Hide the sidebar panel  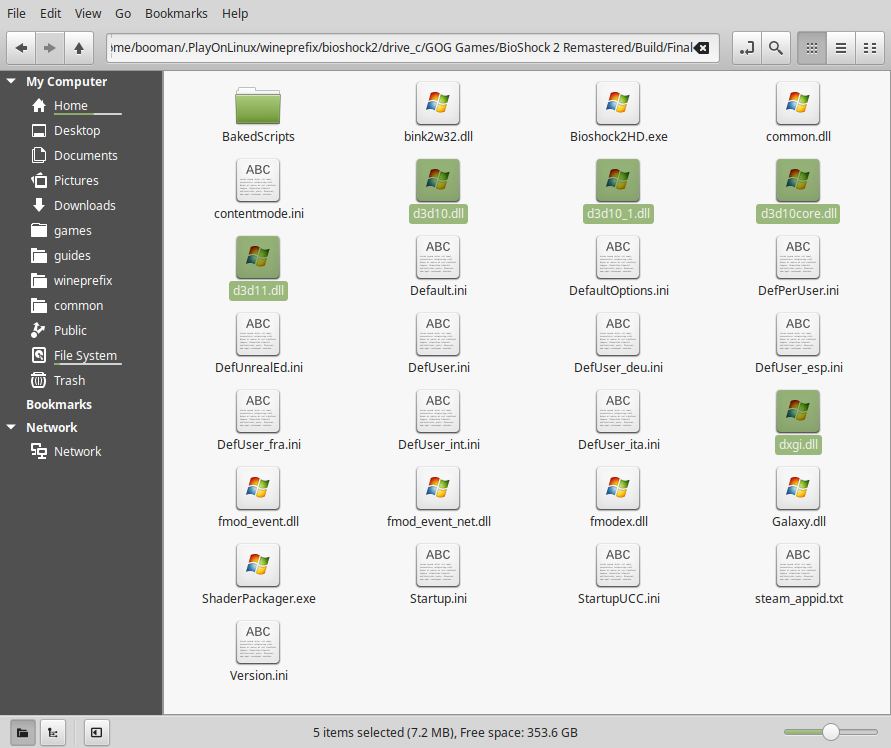click(x=97, y=733)
